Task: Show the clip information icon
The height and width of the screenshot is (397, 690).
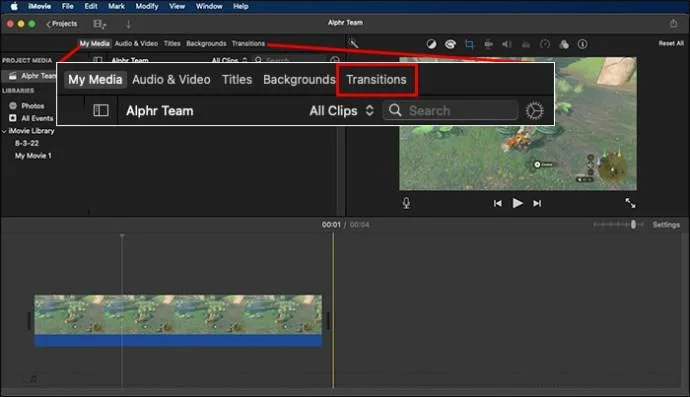Action: pyautogui.click(x=583, y=44)
